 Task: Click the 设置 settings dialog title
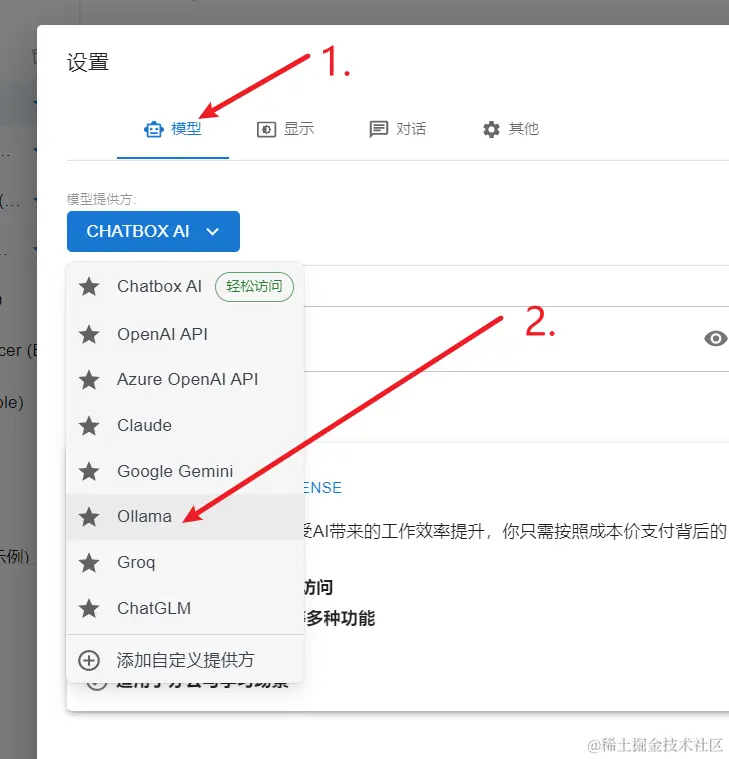click(88, 62)
